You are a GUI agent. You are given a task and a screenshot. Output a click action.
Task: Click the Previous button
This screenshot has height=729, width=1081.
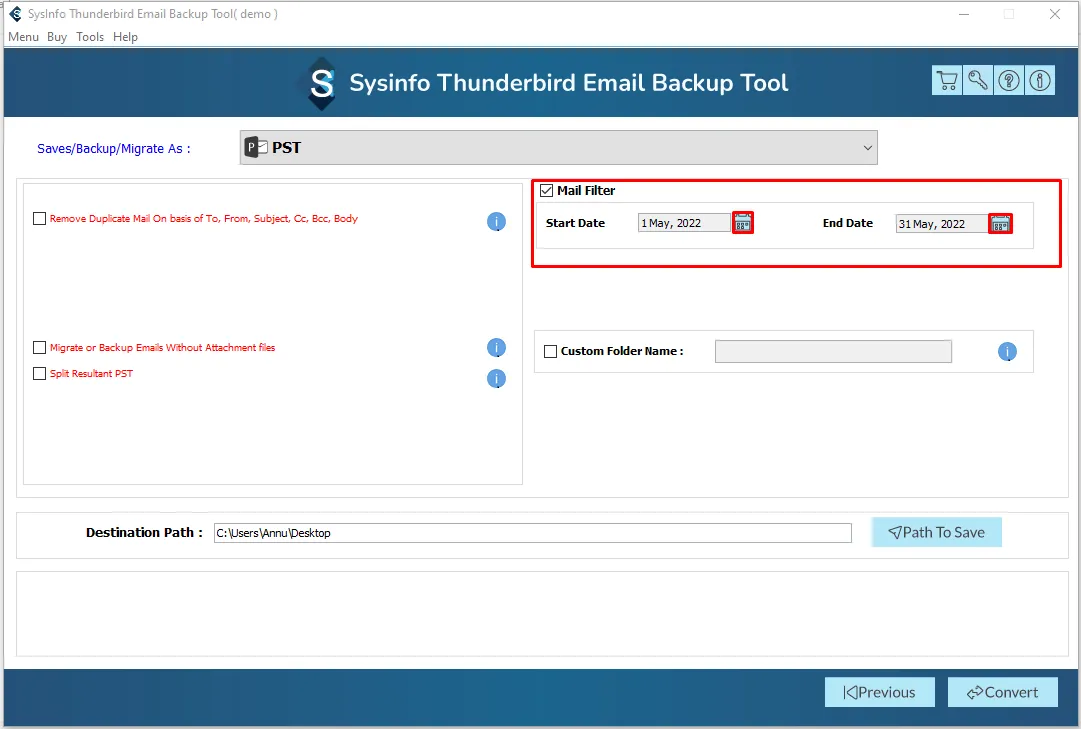click(880, 692)
